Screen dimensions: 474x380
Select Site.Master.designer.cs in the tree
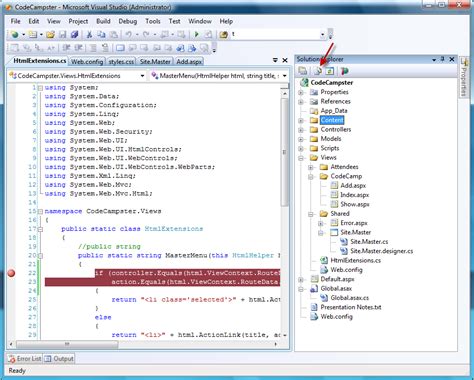tap(381, 251)
